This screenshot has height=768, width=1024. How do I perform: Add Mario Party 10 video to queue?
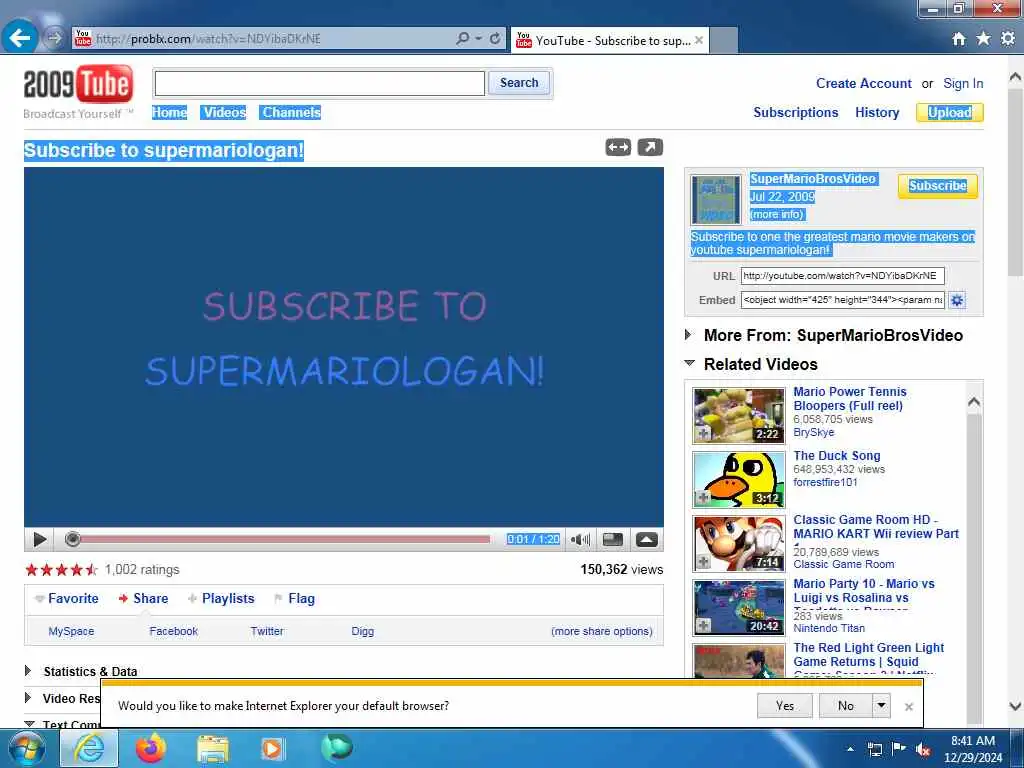[703, 626]
